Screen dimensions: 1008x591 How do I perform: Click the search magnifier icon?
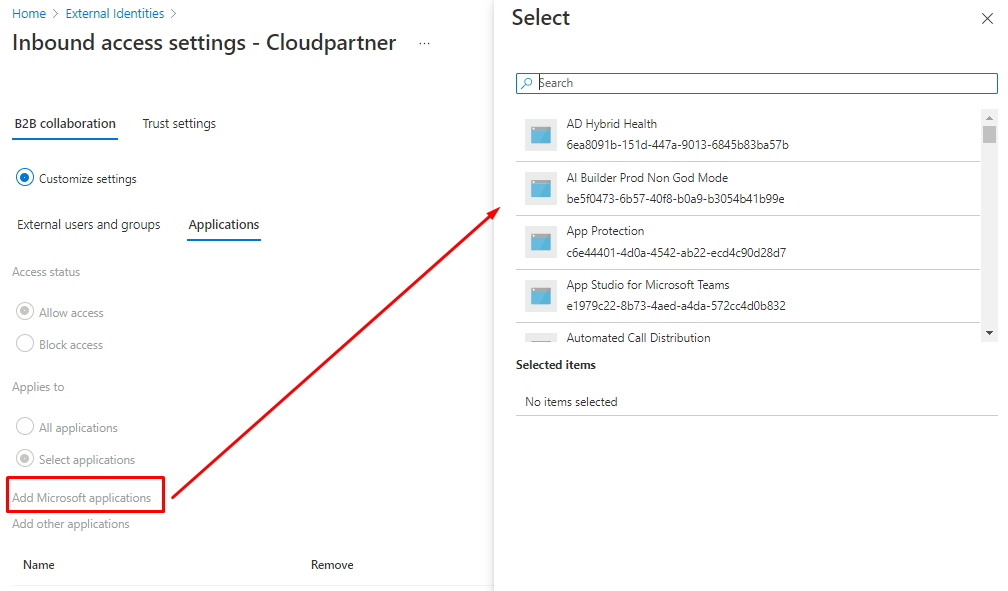click(x=527, y=83)
